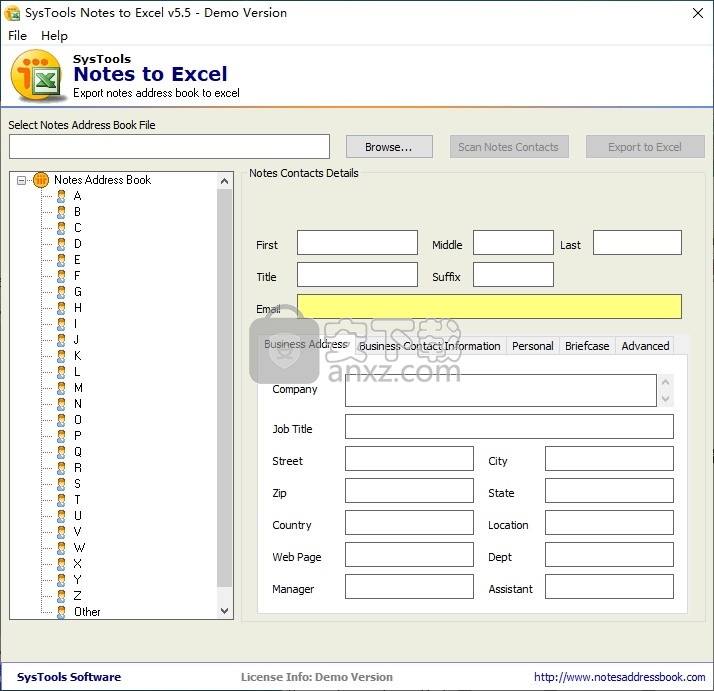The height and width of the screenshot is (691, 714).
Task: Open the notesaddressbook.com link
Action: tap(619, 677)
